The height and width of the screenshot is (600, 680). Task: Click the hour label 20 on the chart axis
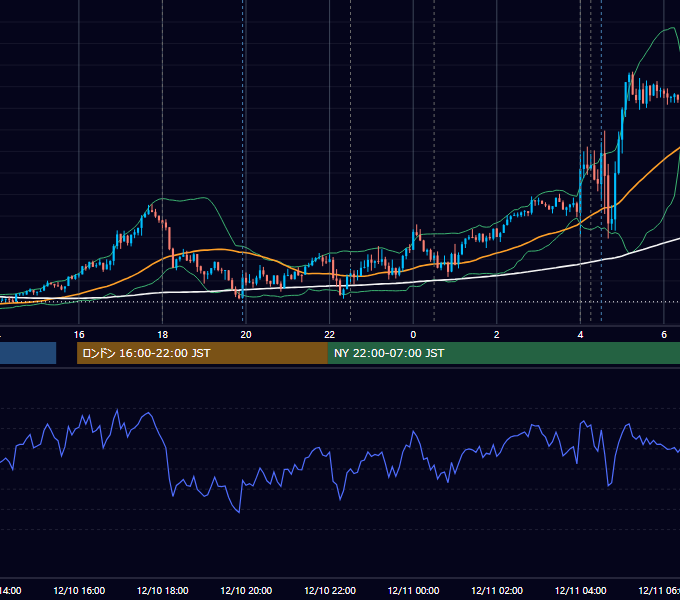(246, 335)
